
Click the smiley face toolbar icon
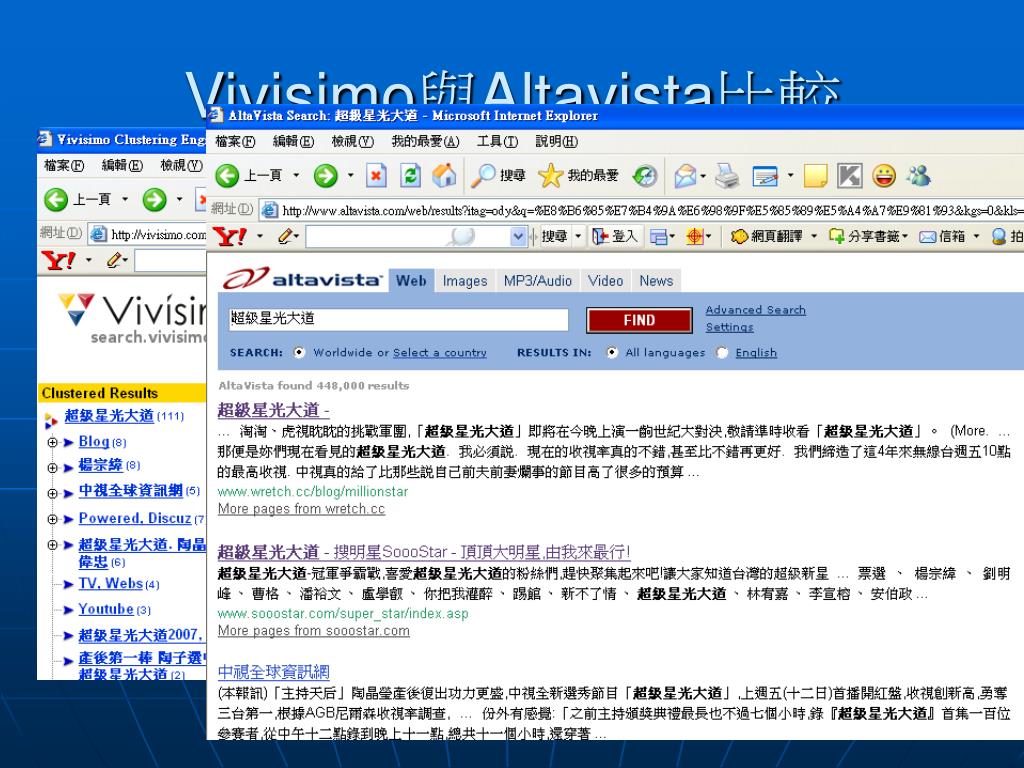(x=884, y=176)
